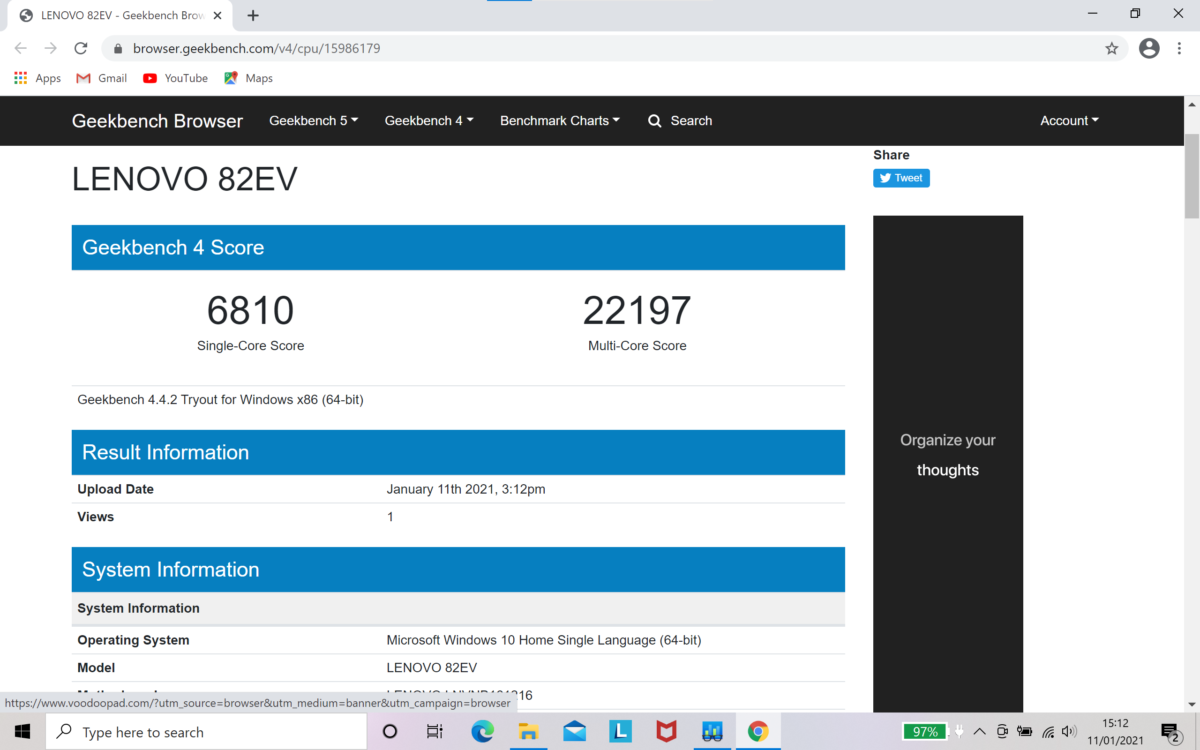Open the notification action center
The width and height of the screenshot is (1200, 750).
point(1172,732)
